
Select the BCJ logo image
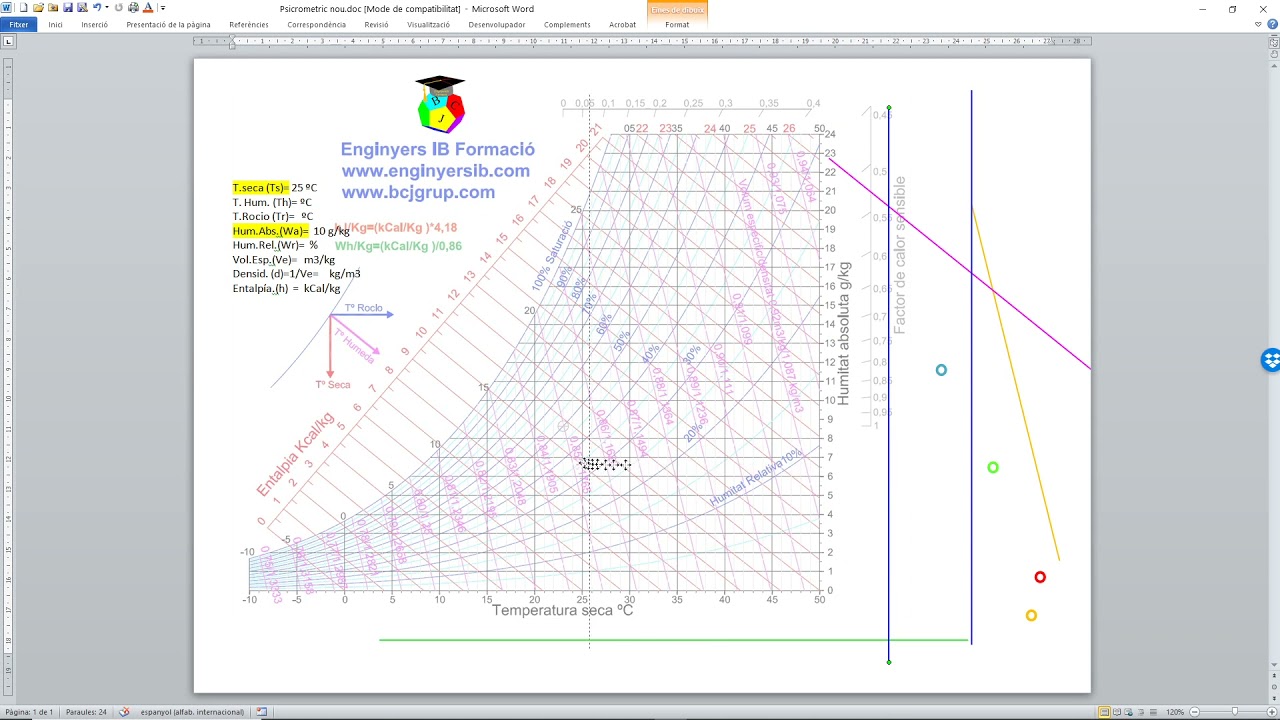(440, 103)
